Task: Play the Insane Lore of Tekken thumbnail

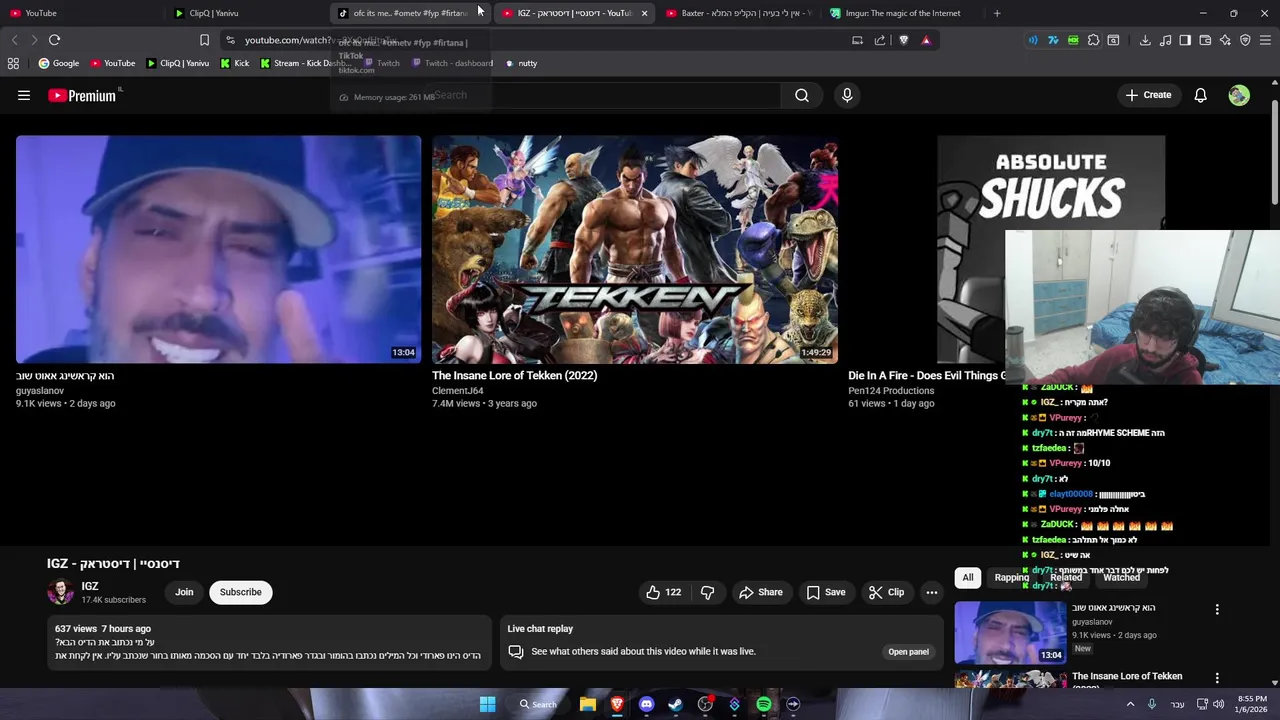Action: tap(634, 249)
